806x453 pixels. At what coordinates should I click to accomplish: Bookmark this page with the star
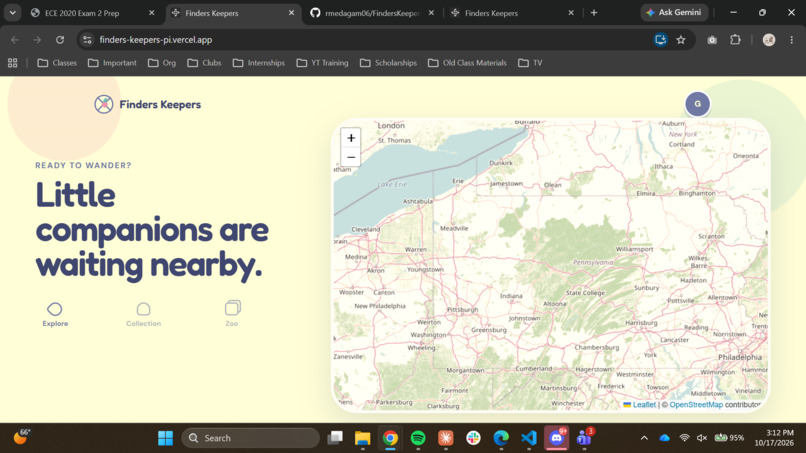pyautogui.click(x=681, y=40)
